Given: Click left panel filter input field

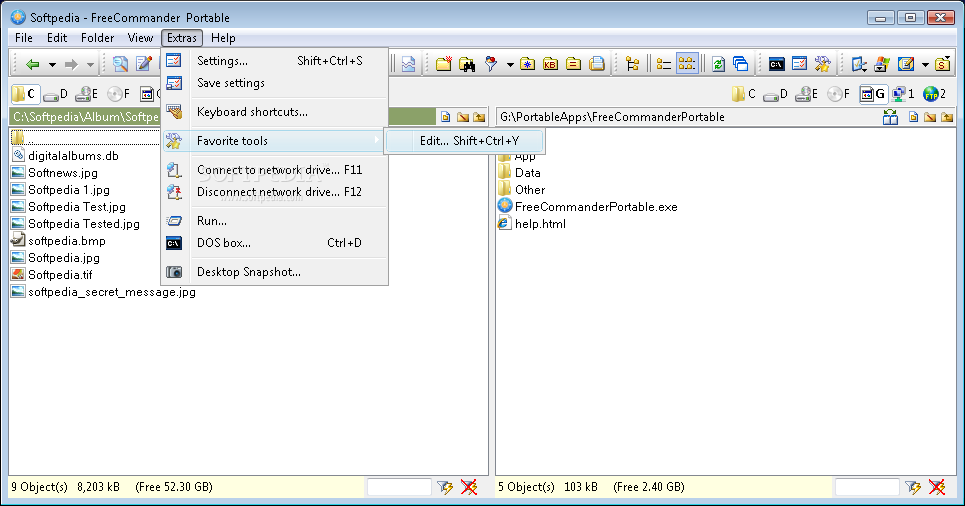Looking at the screenshot, I should (399, 487).
